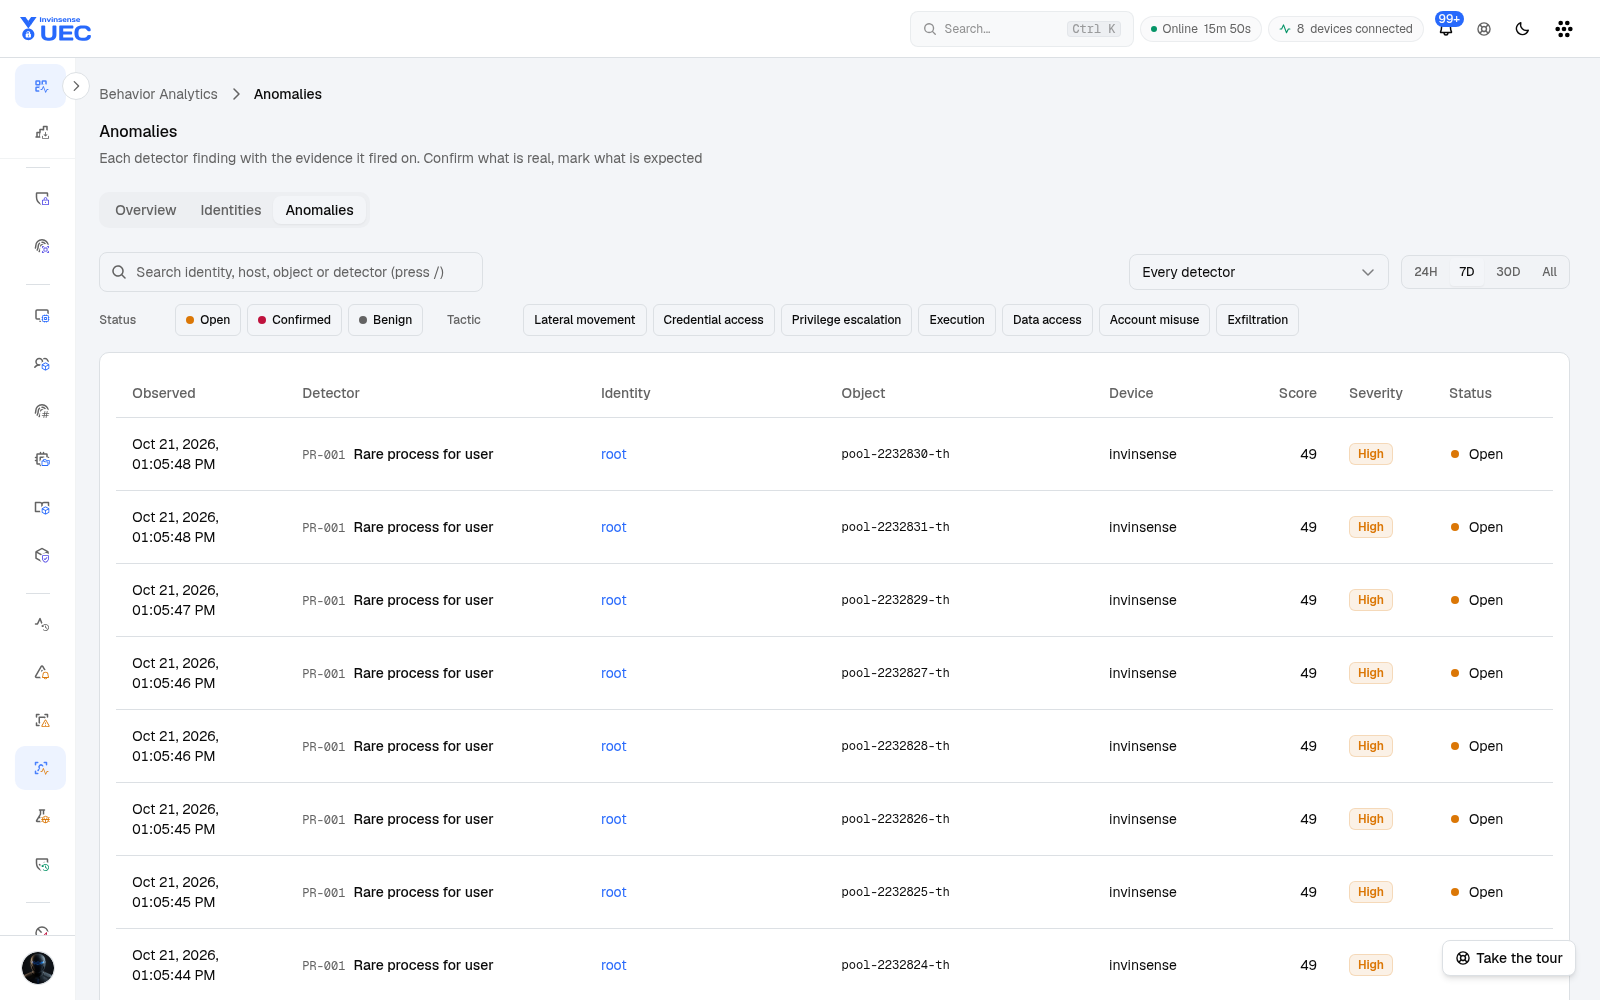Go to Behavior Analytics breadcrumb
1600x1000 pixels.
click(x=158, y=94)
